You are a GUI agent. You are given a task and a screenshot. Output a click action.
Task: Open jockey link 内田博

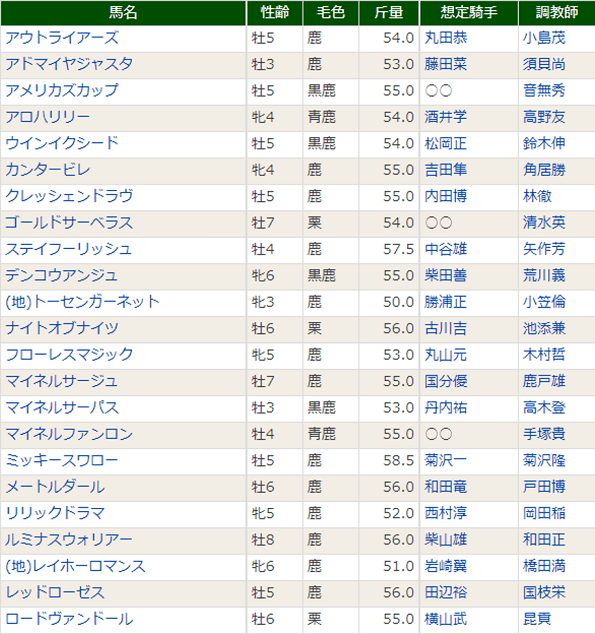pos(446,197)
